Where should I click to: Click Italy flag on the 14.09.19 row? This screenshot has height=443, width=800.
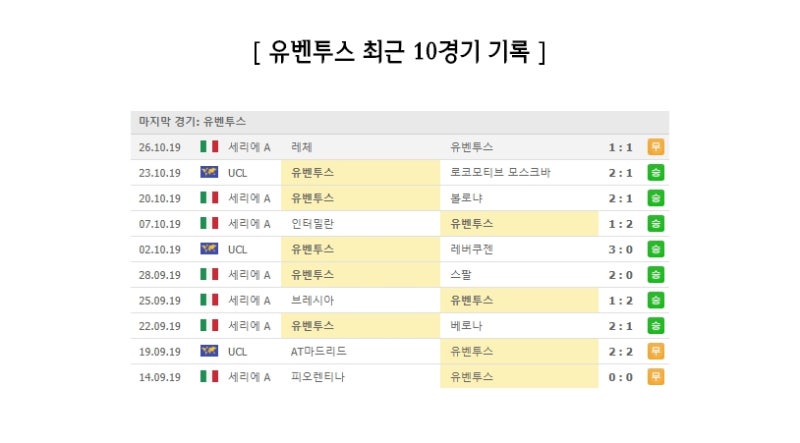point(209,377)
